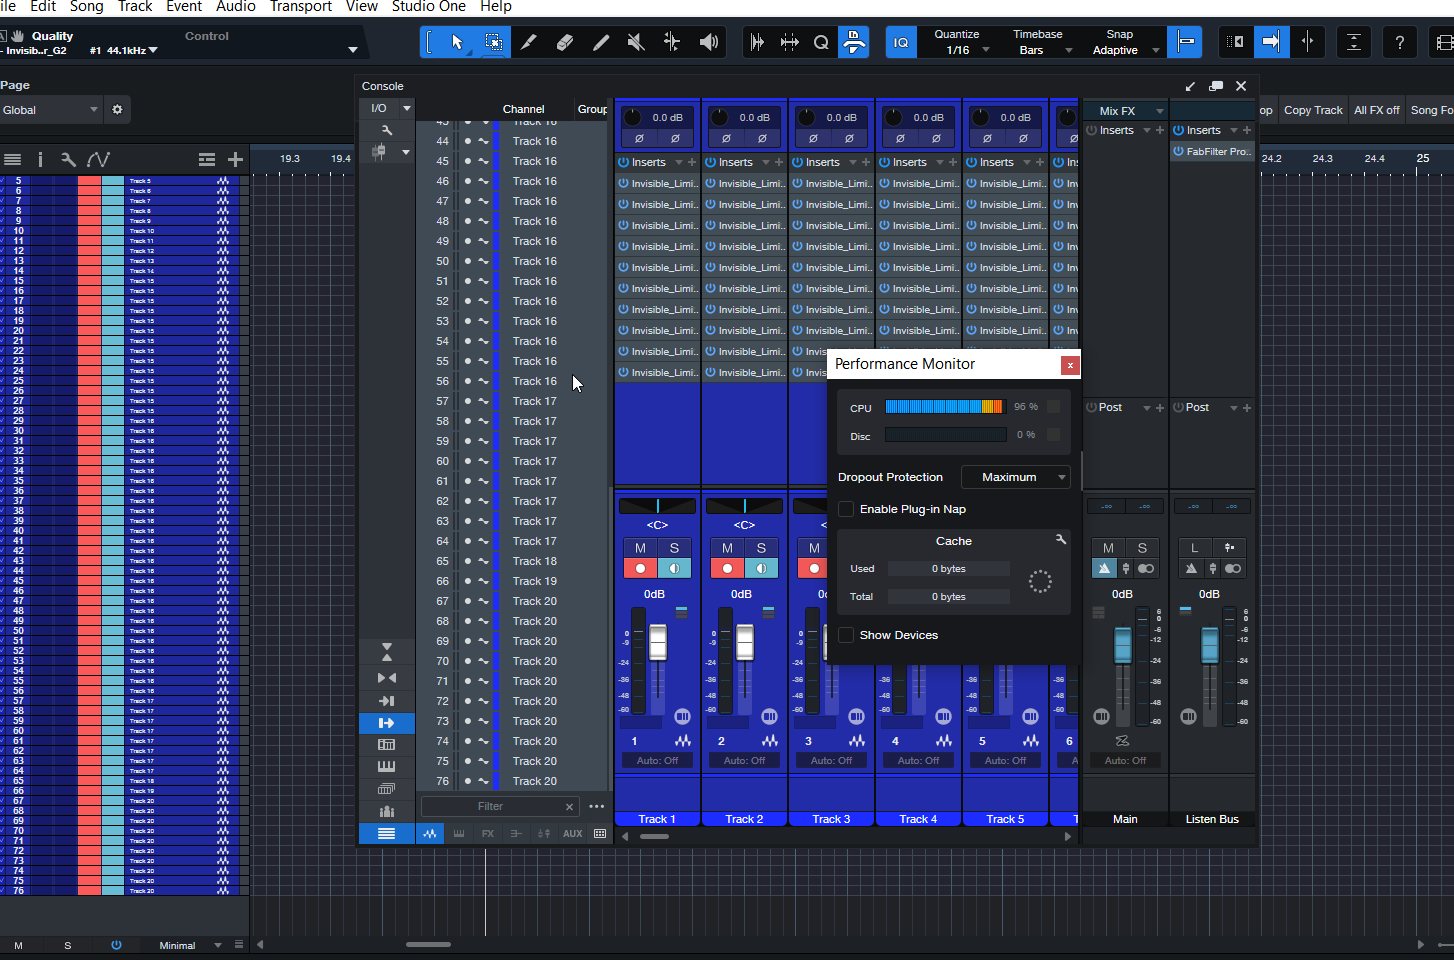Screen dimensions: 1454x960
Task: Open Track 1 Inserts dropdown arrow
Action: tap(679, 162)
